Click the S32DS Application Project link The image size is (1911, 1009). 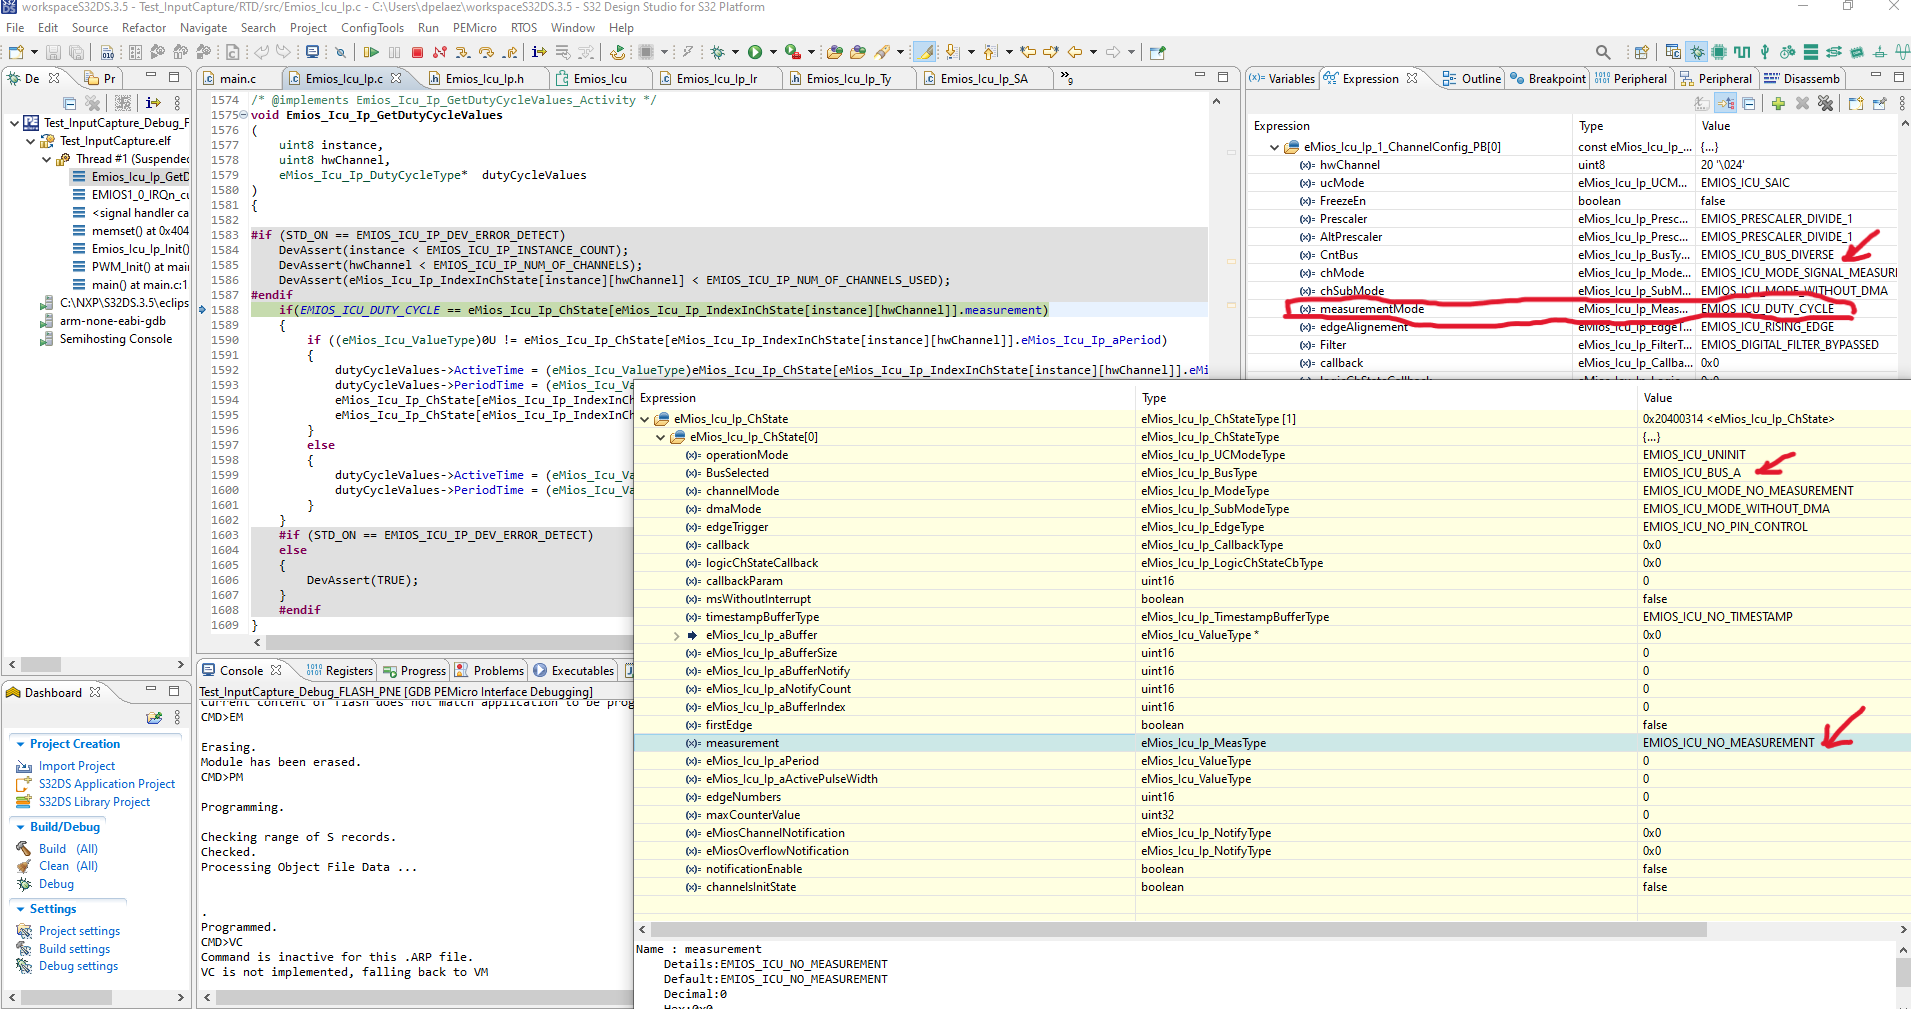[x=107, y=784]
